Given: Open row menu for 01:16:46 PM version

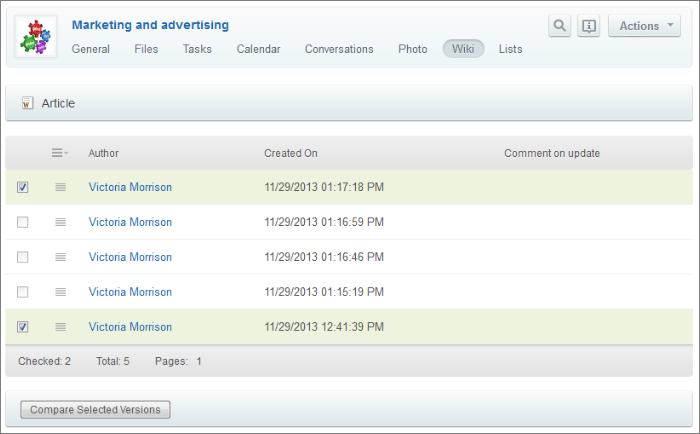Looking at the screenshot, I should (60, 257).
